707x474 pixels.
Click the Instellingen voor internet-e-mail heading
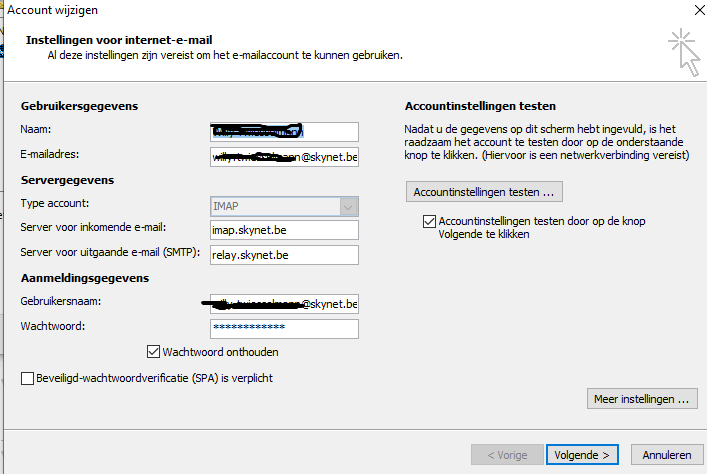[x=122, y=41]
